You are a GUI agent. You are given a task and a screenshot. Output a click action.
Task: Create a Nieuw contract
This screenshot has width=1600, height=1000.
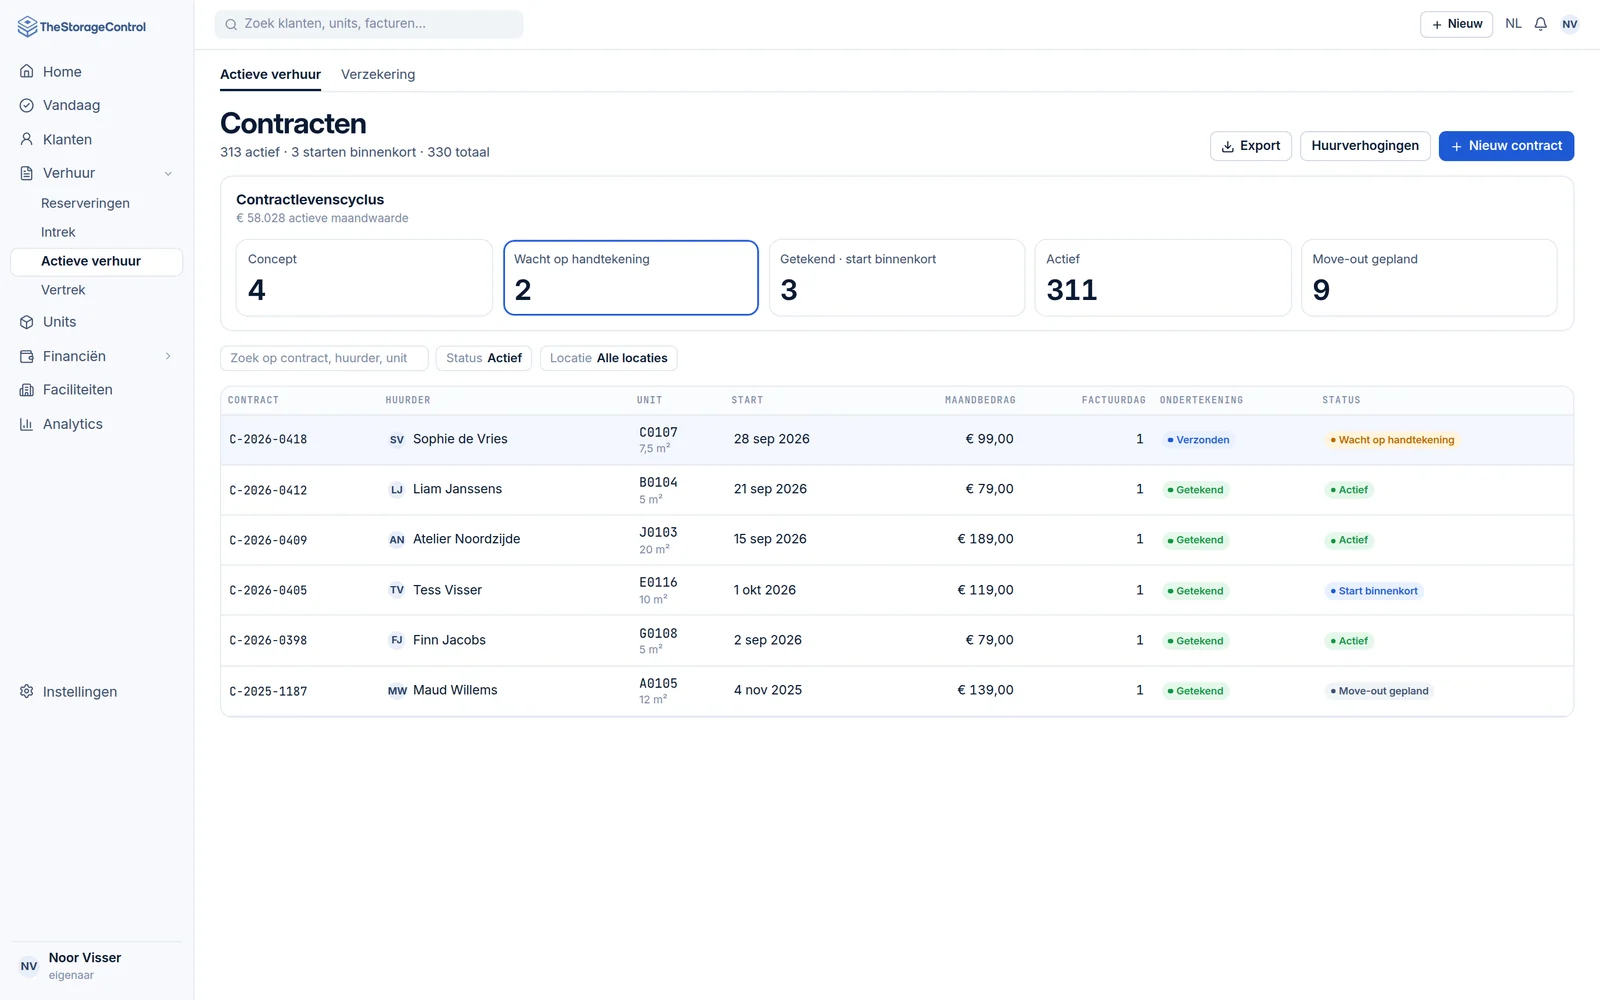(1506, 146)
